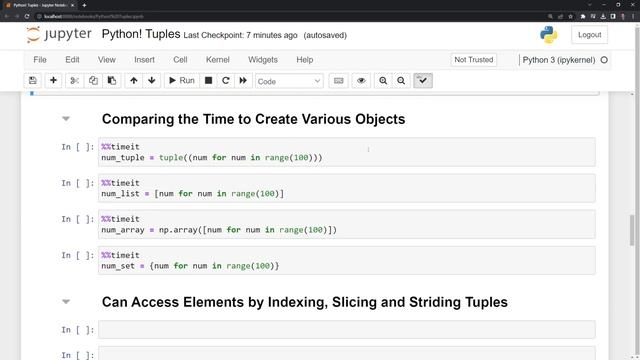
Task: Open the Widgets menu
Action: 263,60
